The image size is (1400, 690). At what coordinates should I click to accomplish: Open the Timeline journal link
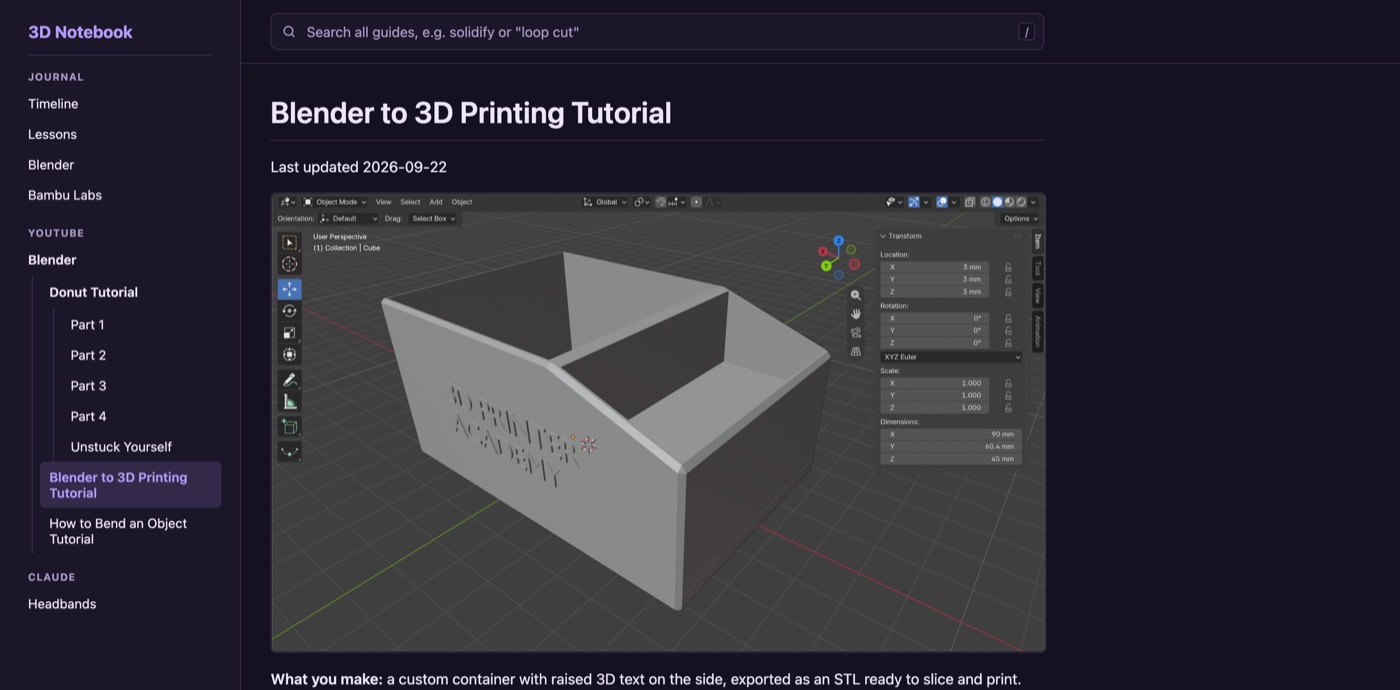tap(53, 104)
